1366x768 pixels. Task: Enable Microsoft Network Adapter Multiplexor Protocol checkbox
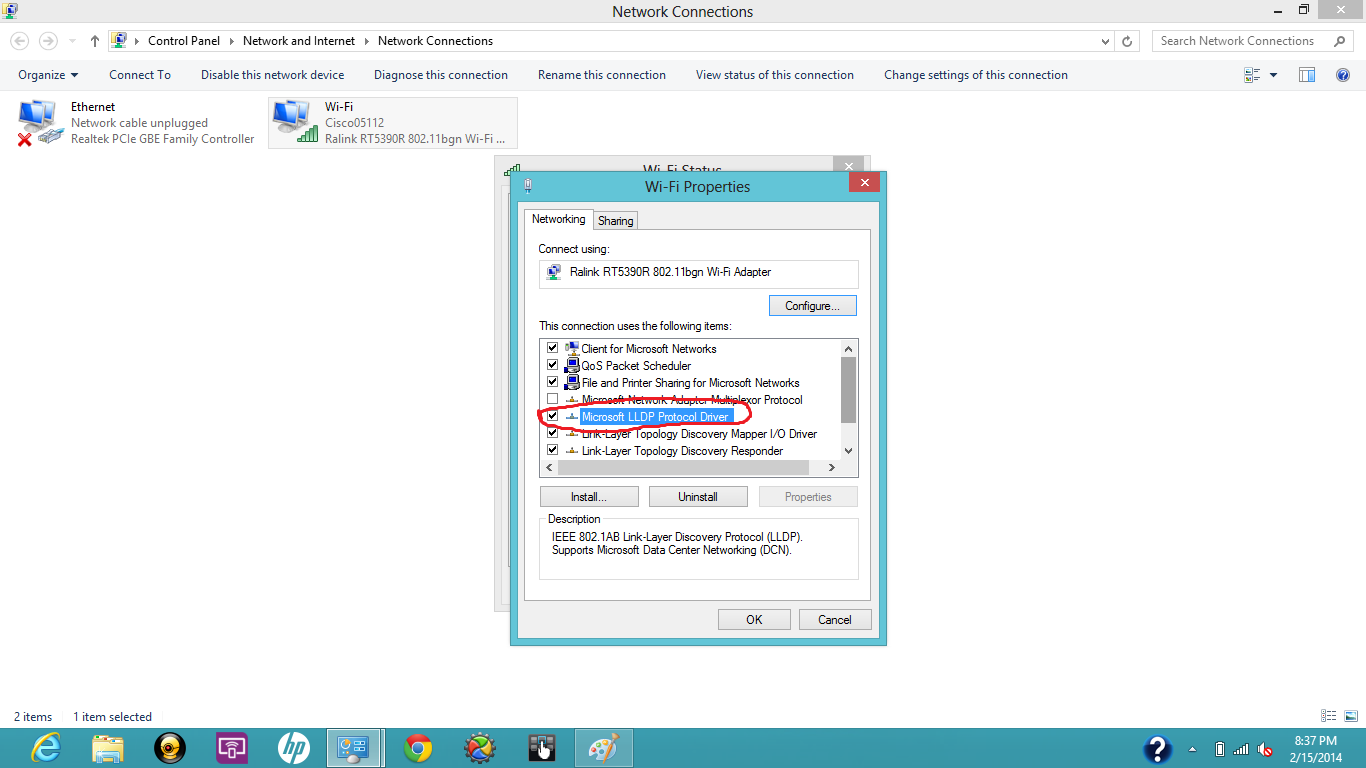coord(552,399)
